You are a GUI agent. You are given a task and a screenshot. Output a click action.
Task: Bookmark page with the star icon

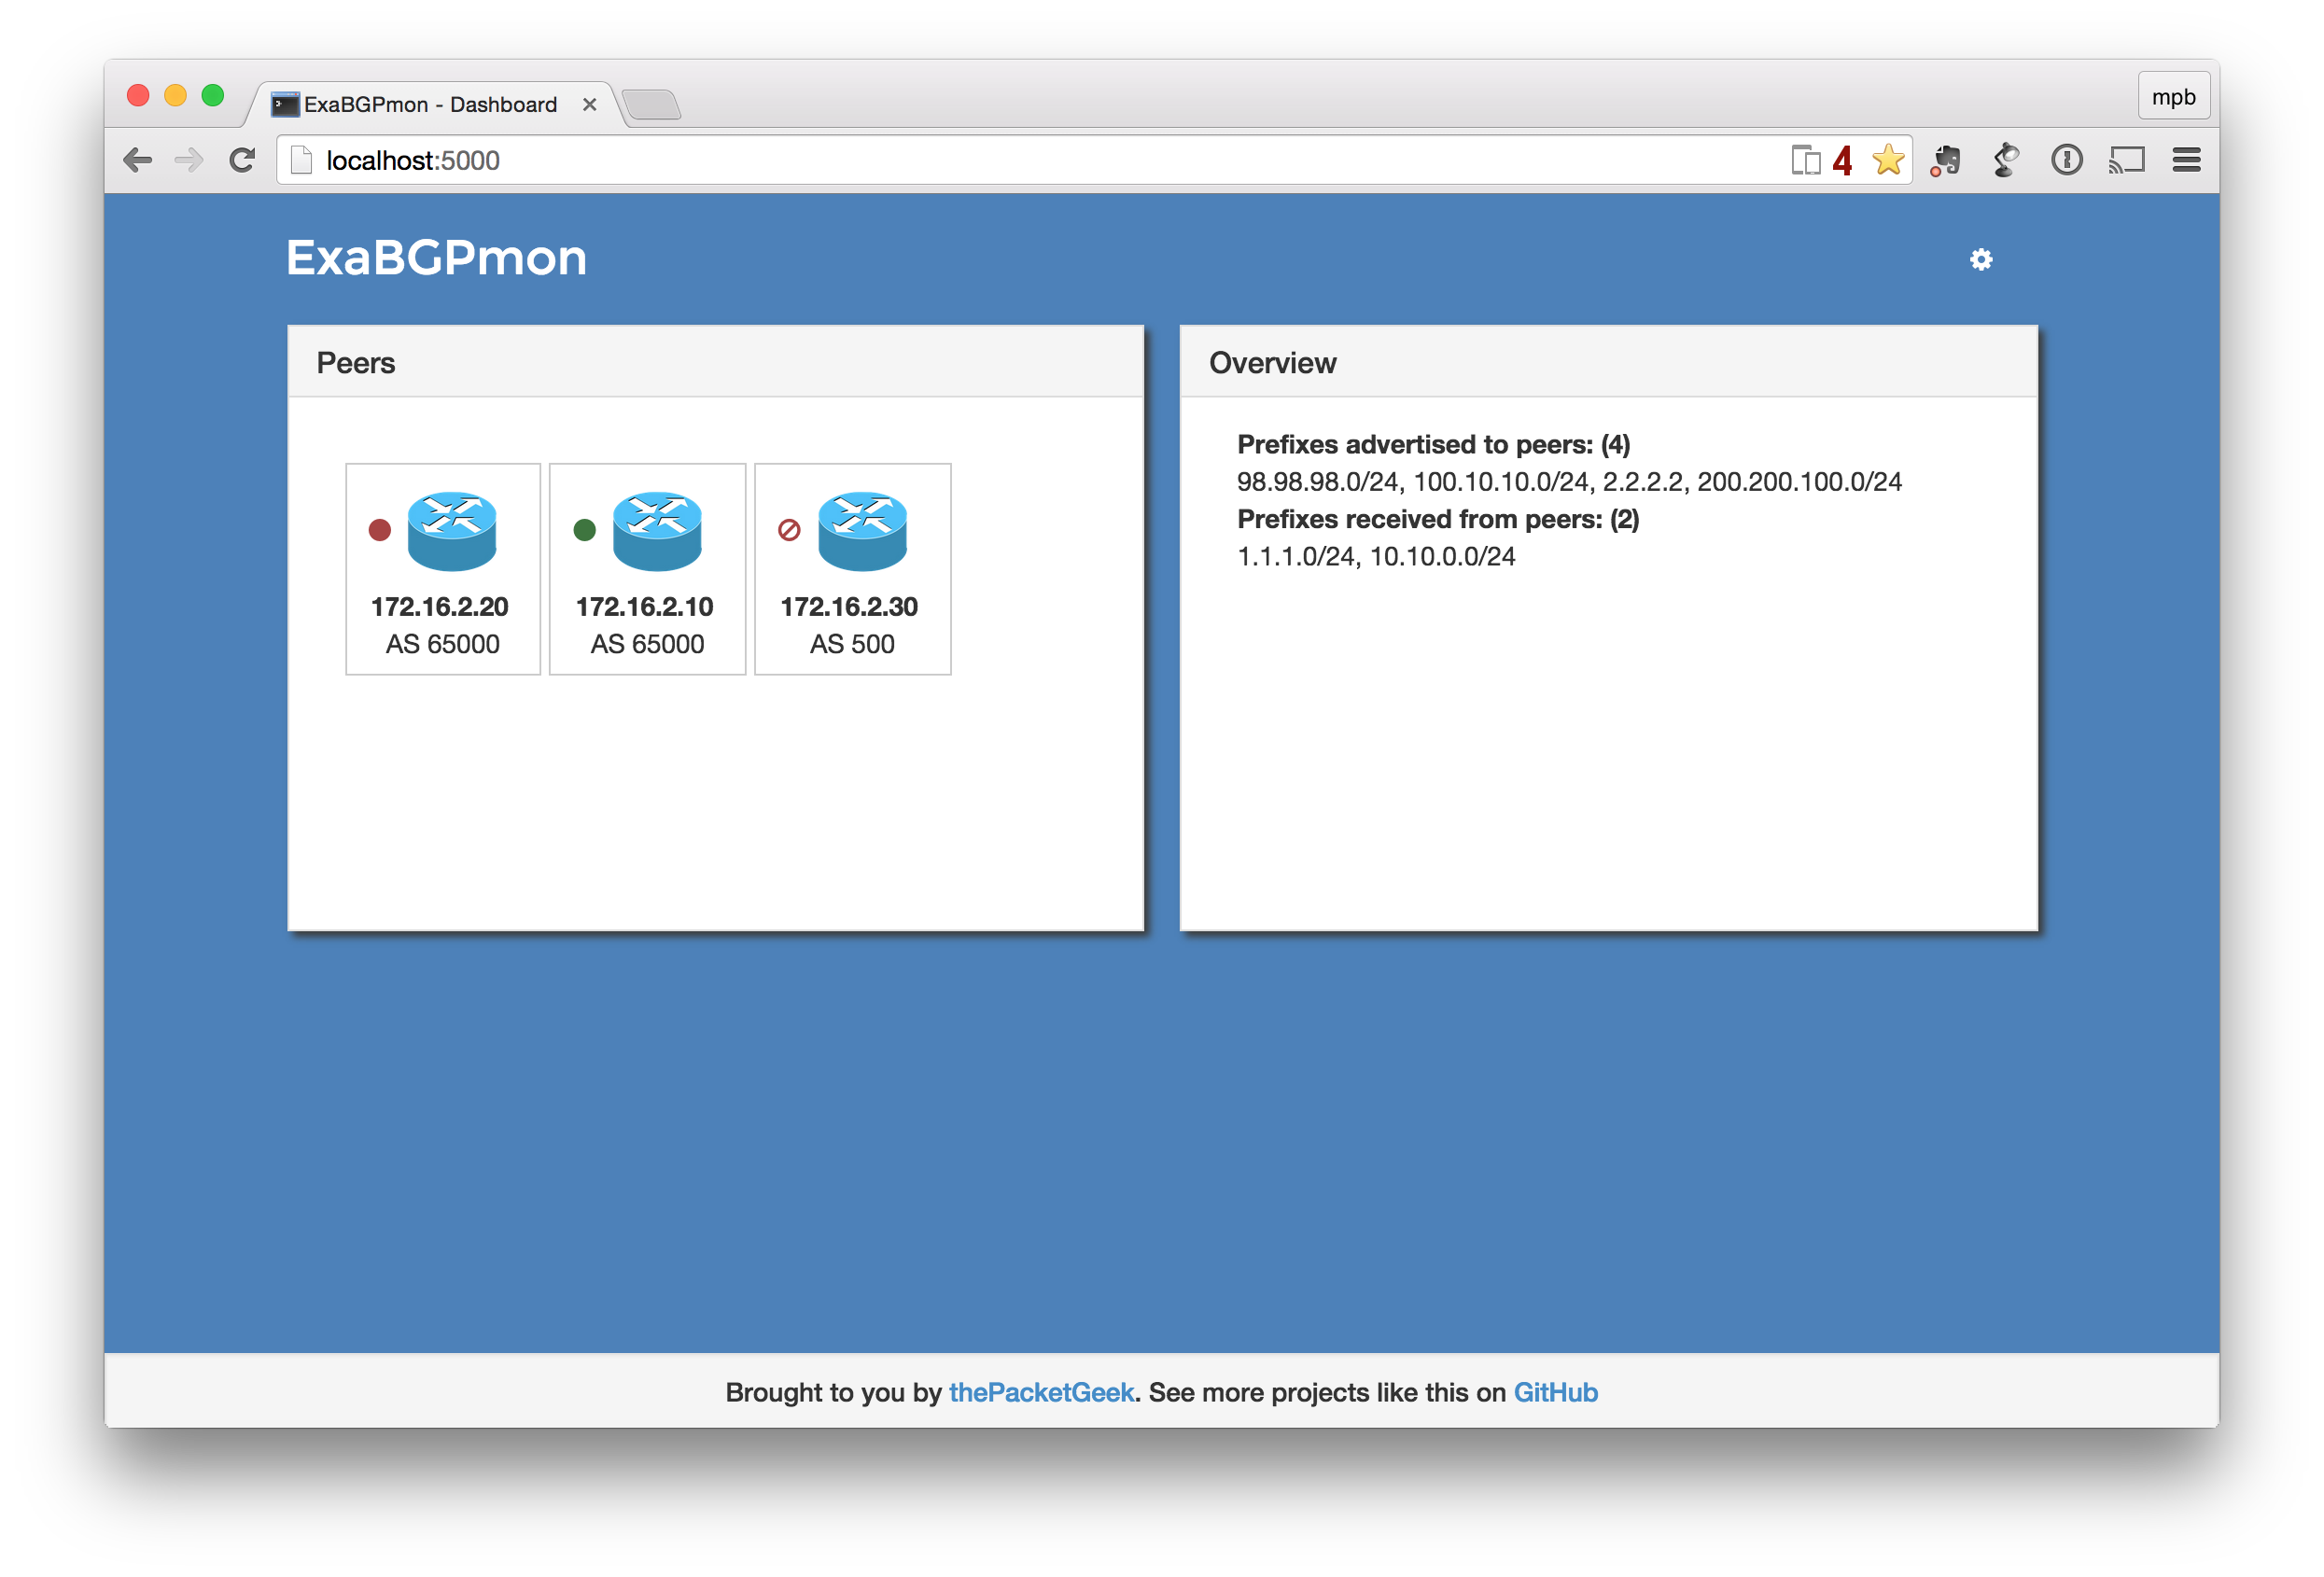pos(1887,160)
